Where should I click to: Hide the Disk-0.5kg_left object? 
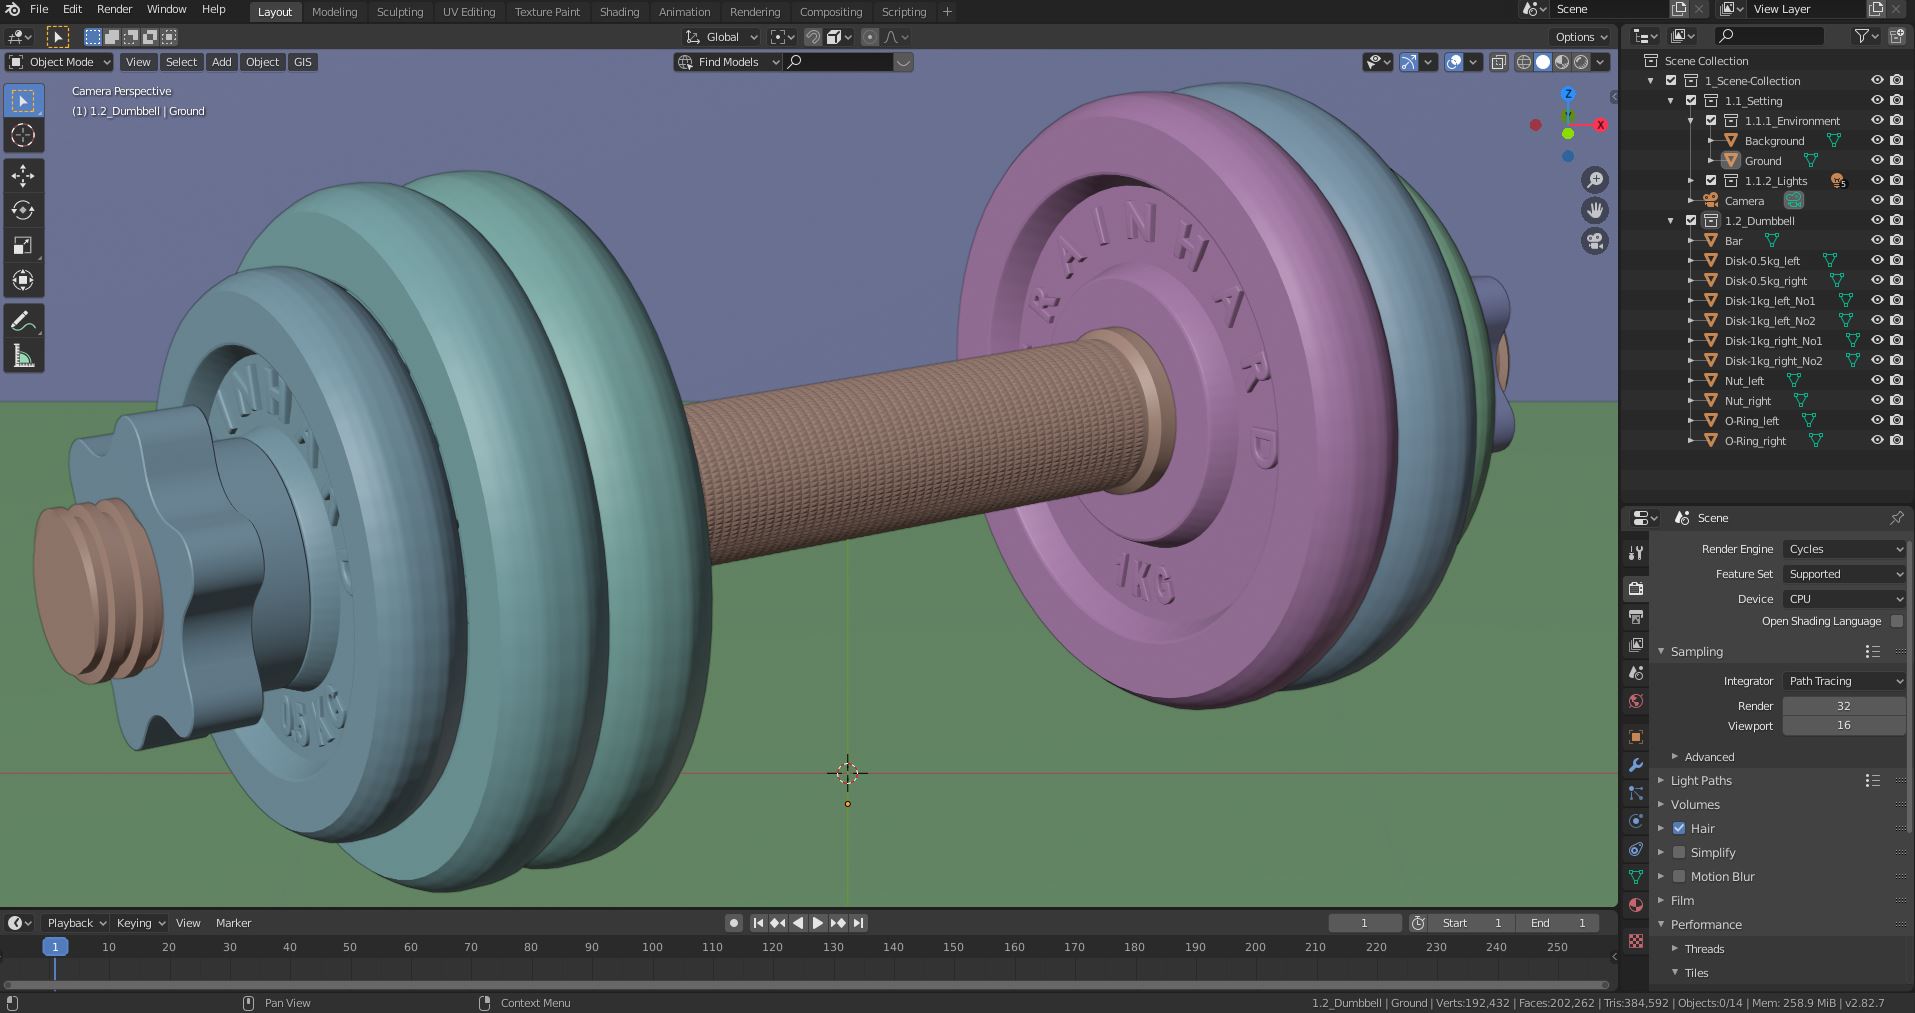click(x=1877, y=260)
